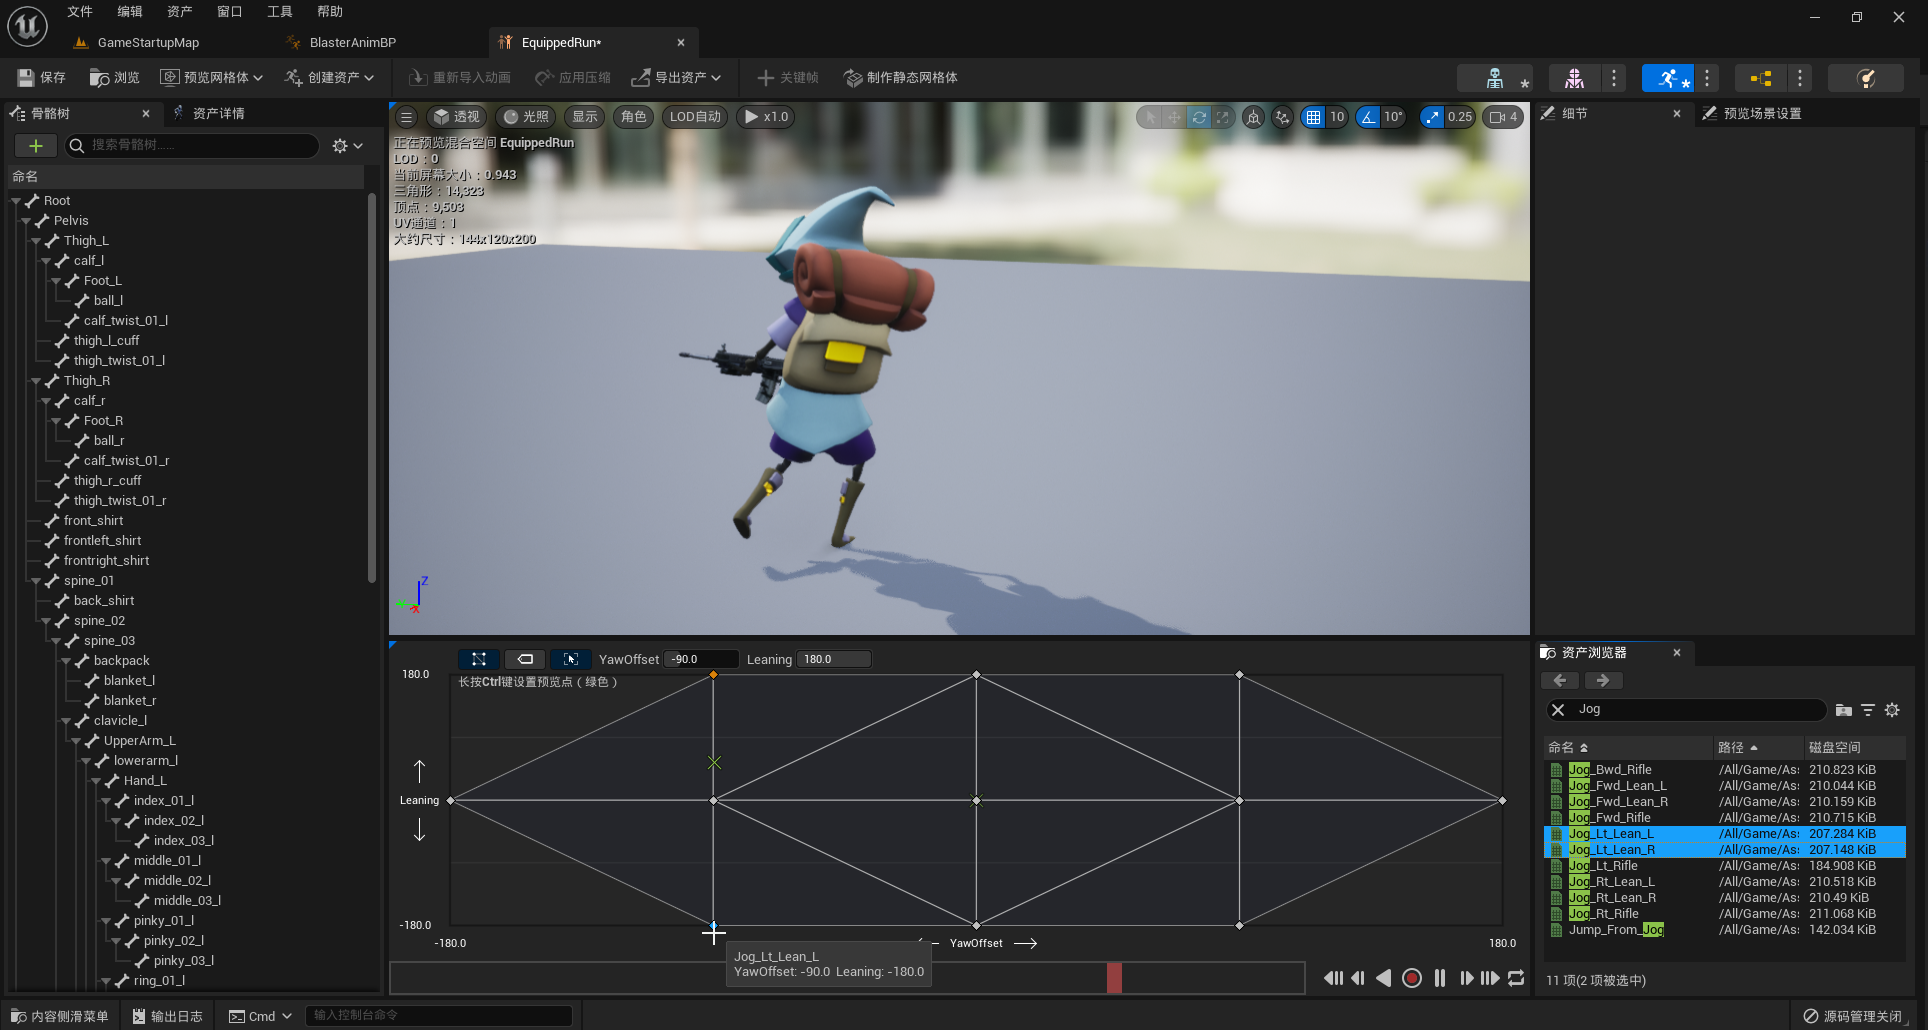Open the 文件 menu
This screenshot has height=1030, width=1928.
click(80, 12)
